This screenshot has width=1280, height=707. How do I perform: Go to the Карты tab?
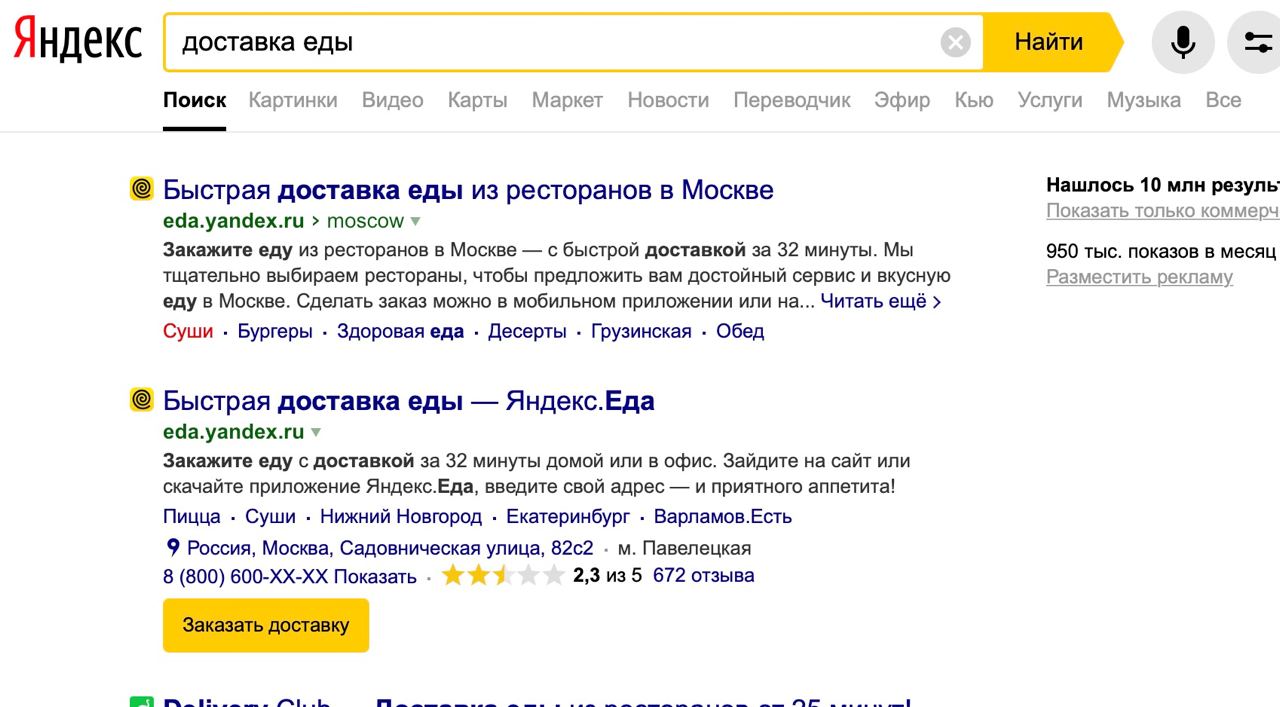[x=478, y=100]
